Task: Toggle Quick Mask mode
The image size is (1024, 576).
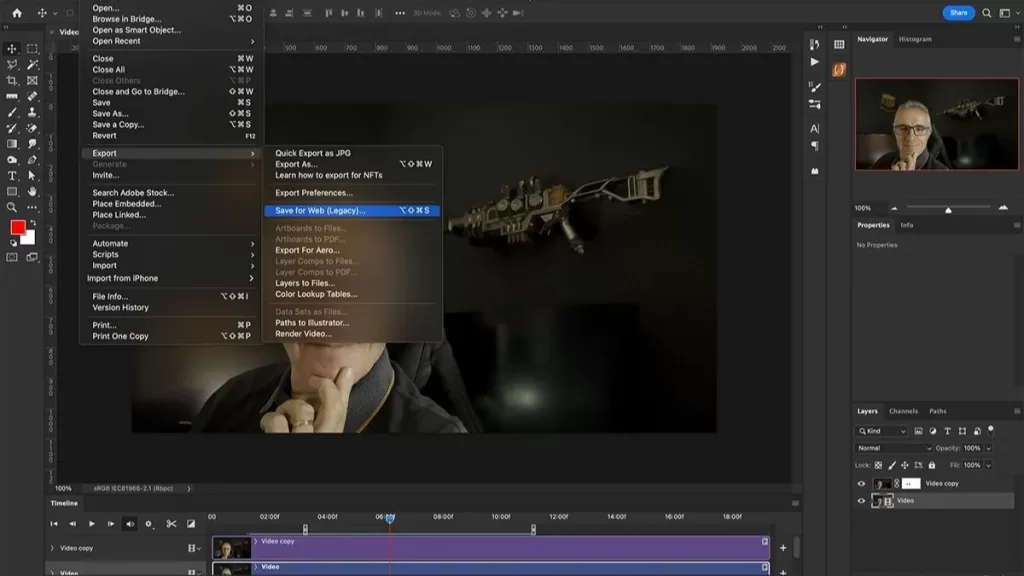Action: coord(12,257)
